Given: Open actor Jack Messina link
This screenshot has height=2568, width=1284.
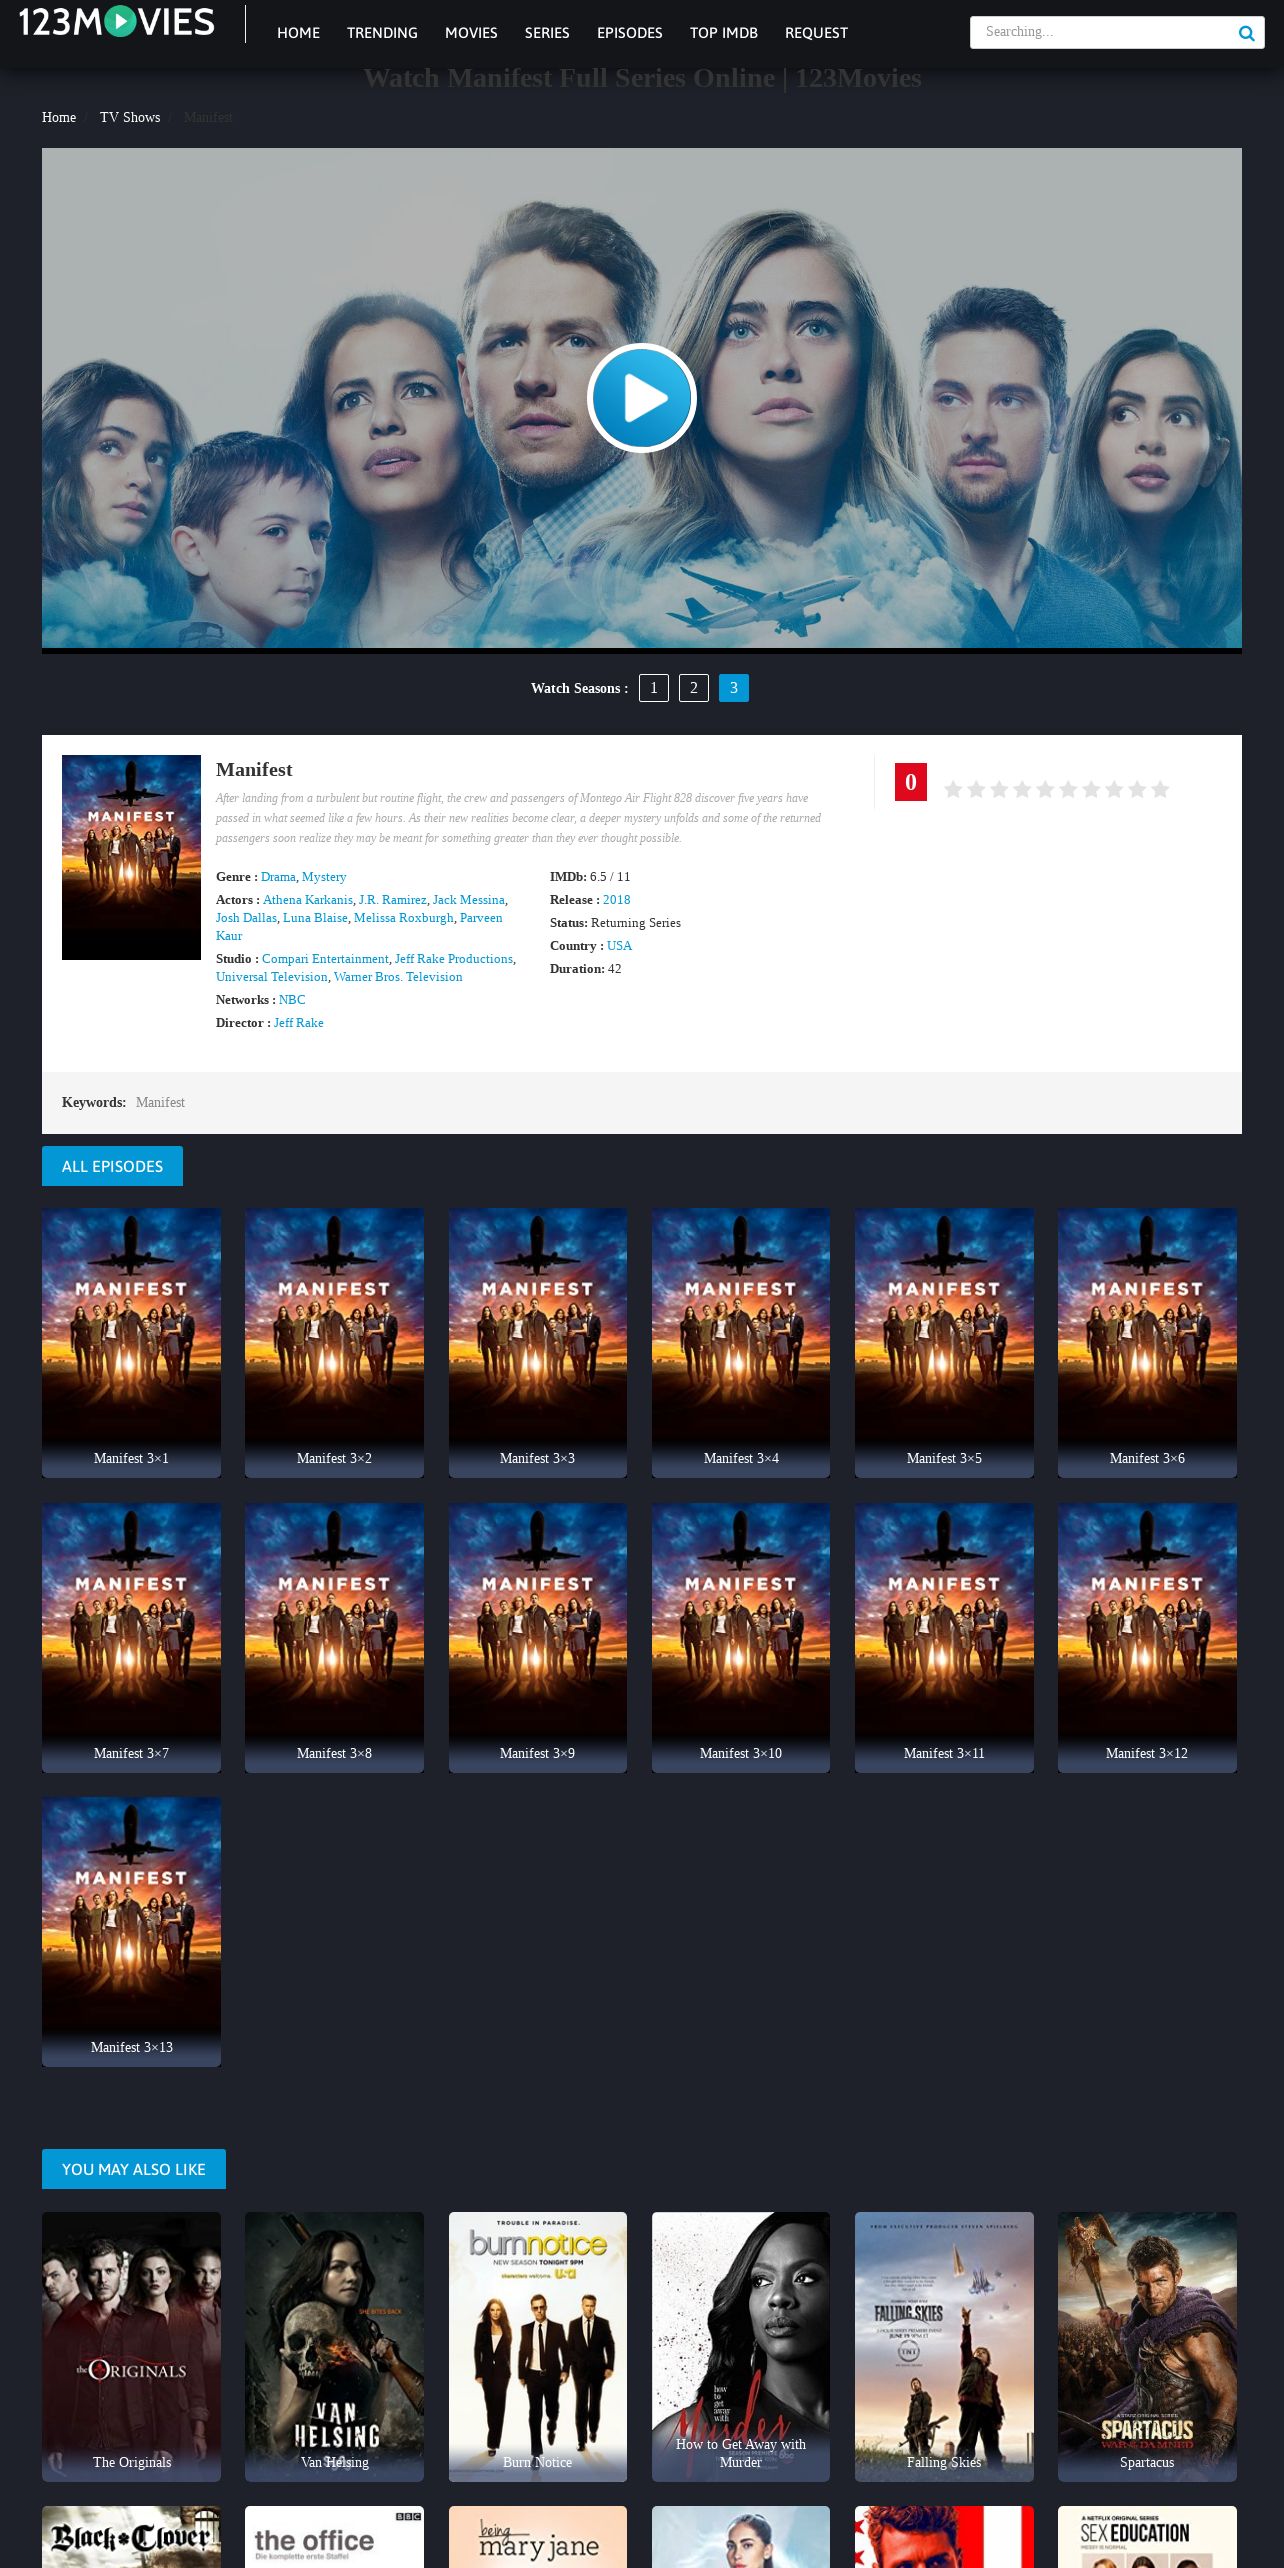Looking at the screenshot, I should pos(469,900).
